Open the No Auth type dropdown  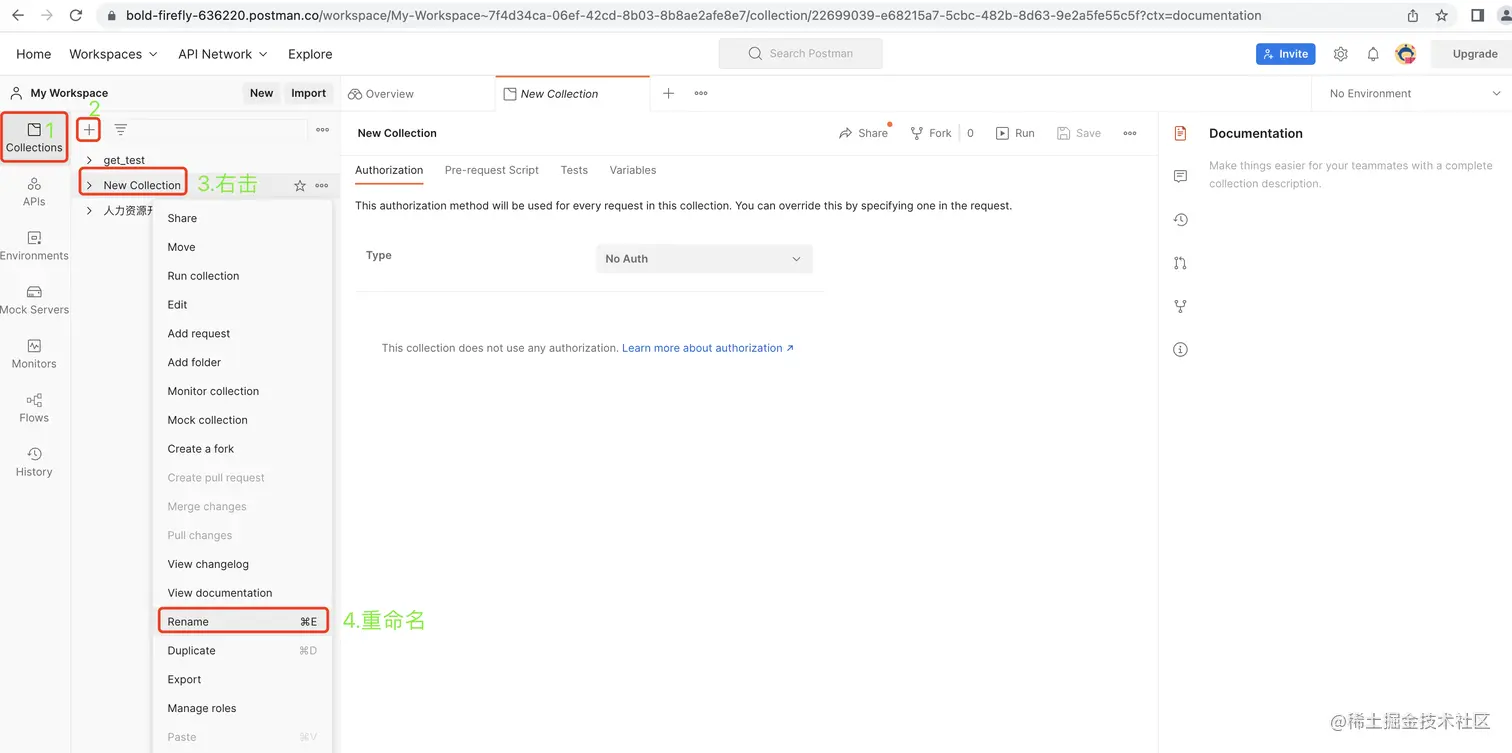point(704,259)
